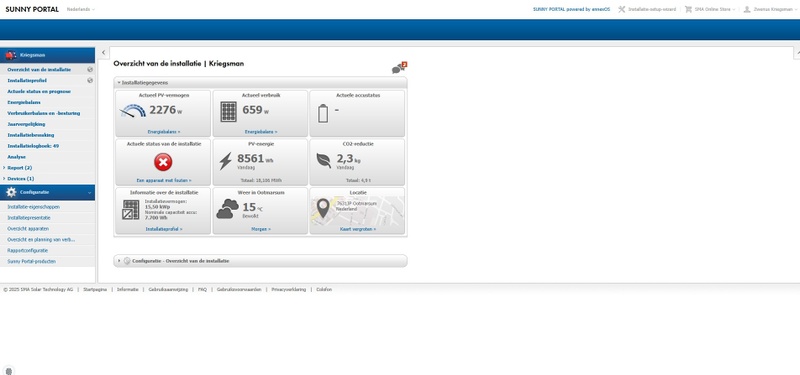Viewport: 800px width, 375px height.
Task: Click Installatieprofiel link in info card
Action: click(x=164, y=229)
